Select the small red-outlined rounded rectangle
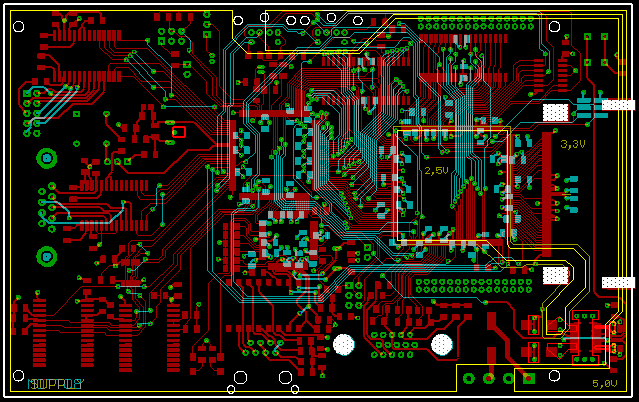 point(179,132)
